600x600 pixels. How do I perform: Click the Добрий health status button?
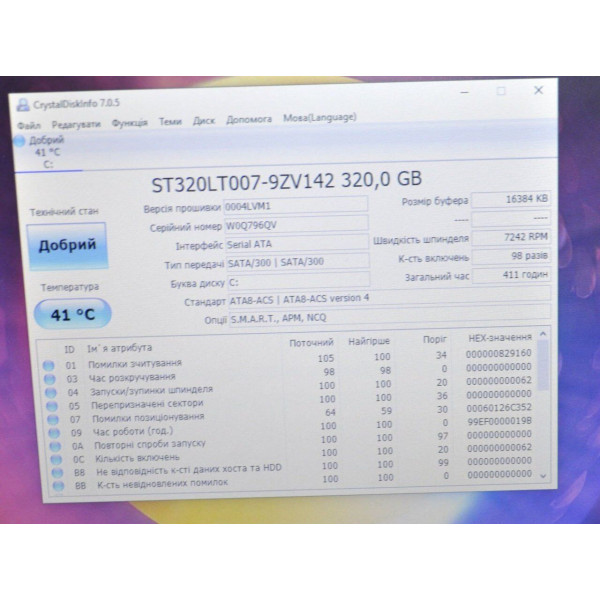point(67,246)
